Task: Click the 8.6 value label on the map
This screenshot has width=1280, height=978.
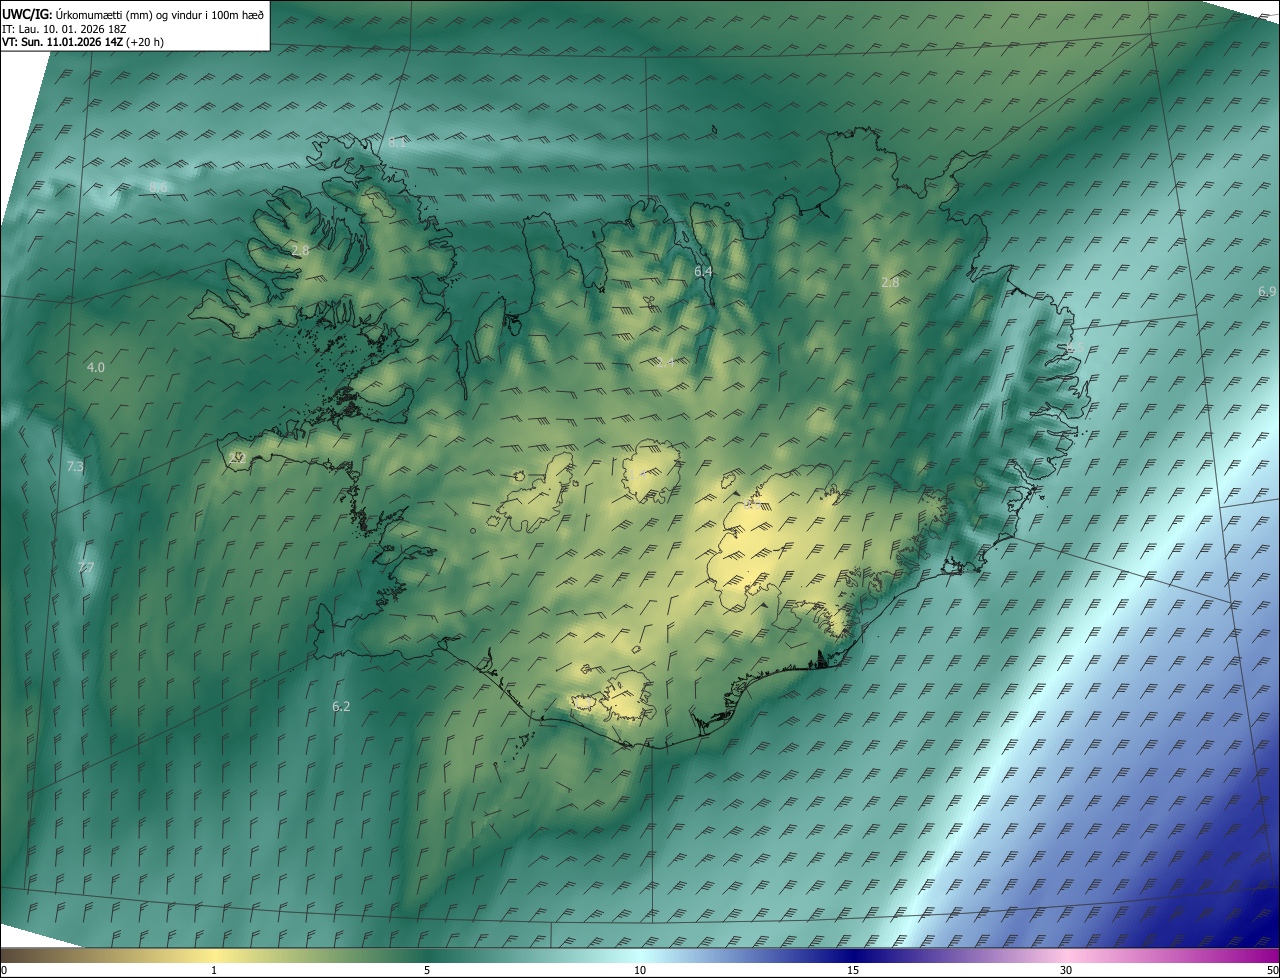Action: pos(158,187)
